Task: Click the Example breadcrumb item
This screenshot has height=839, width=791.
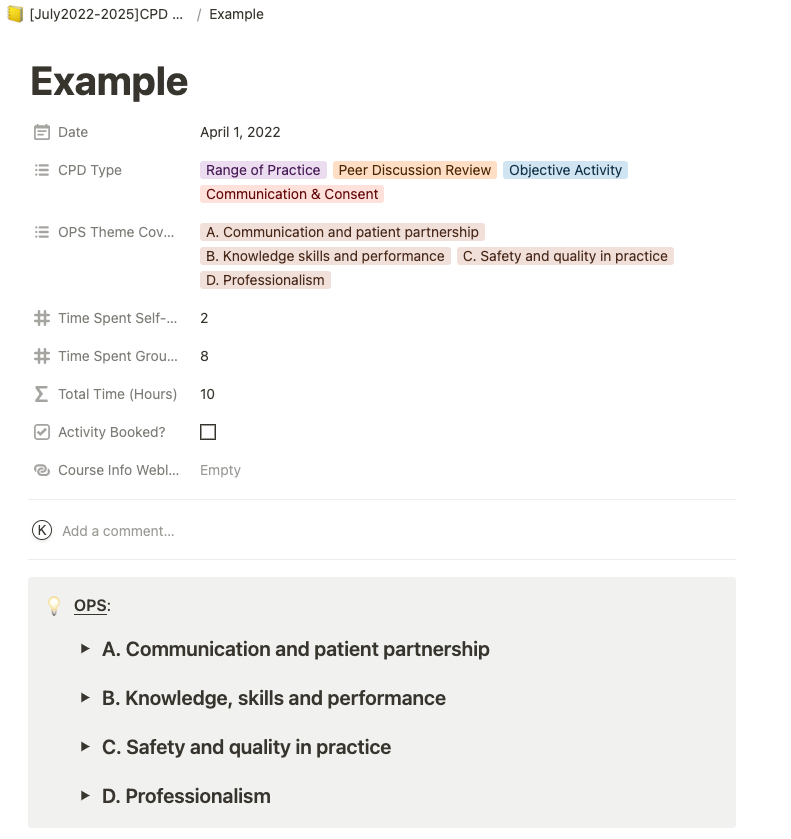Action: (x=236, y=14)
